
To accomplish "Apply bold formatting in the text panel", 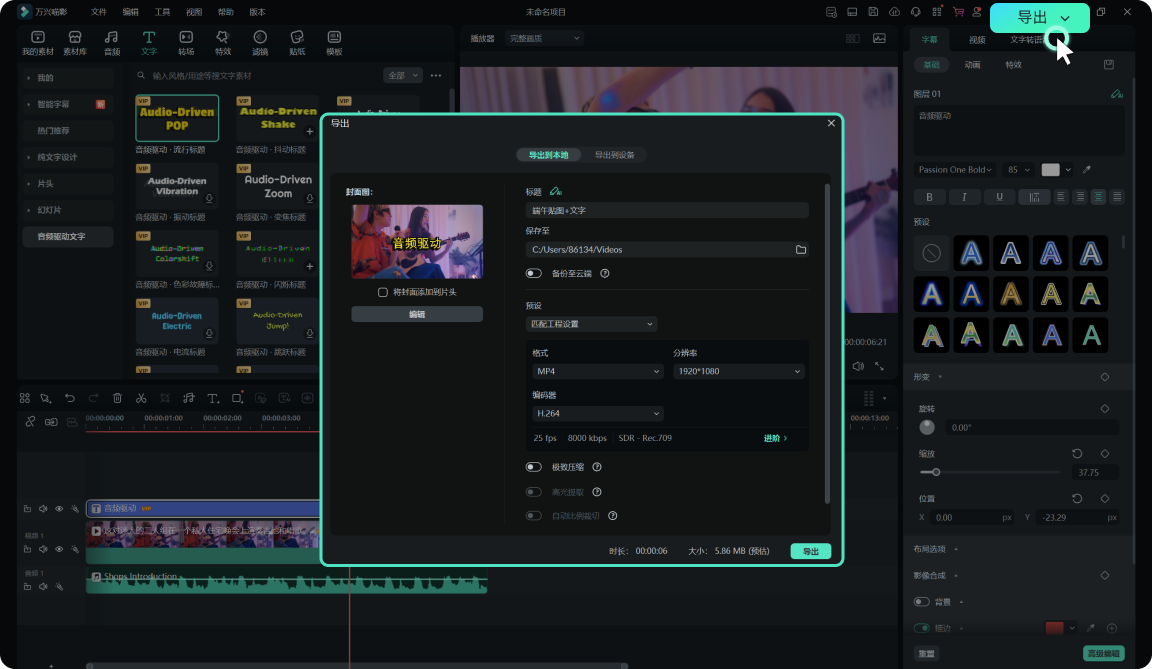I will pyautogui.click(x=929, y=197).
